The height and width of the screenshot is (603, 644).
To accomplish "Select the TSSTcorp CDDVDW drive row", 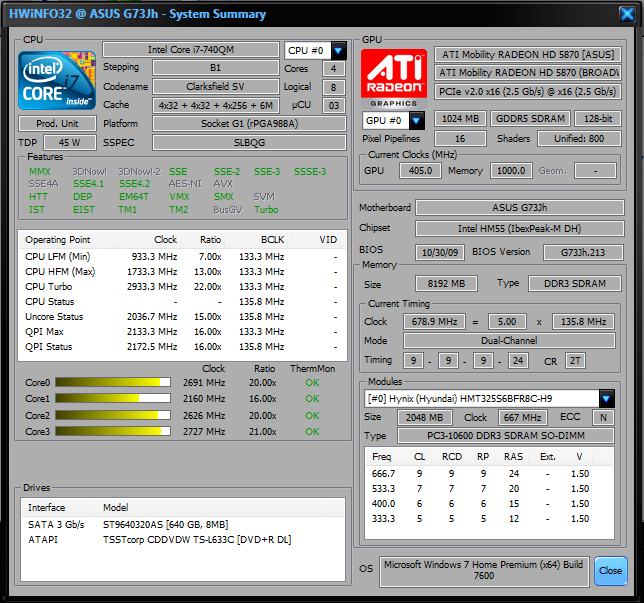I will (x=183, y=540).
